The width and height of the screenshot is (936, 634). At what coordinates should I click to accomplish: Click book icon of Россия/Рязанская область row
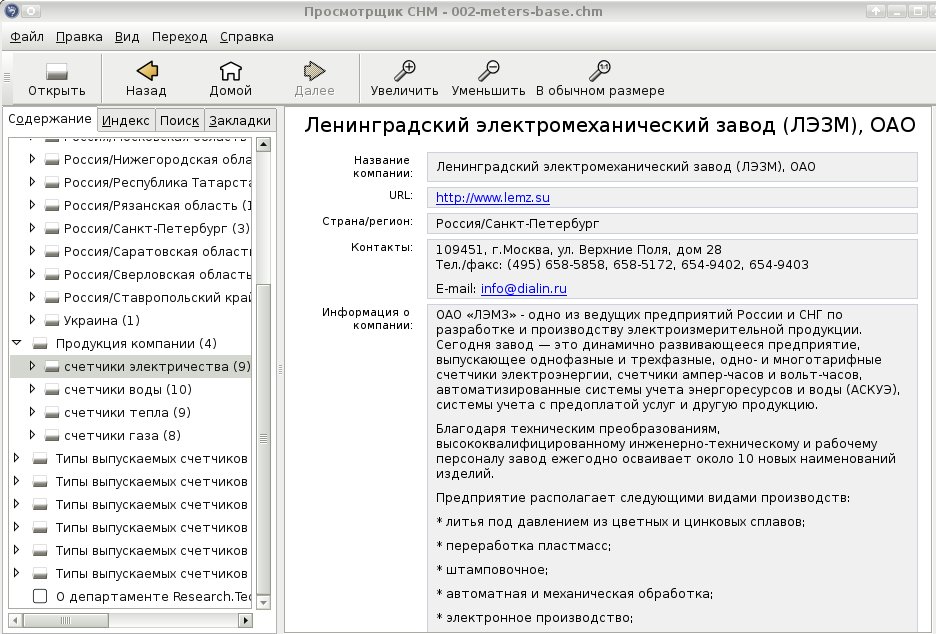tap(52, 205)
